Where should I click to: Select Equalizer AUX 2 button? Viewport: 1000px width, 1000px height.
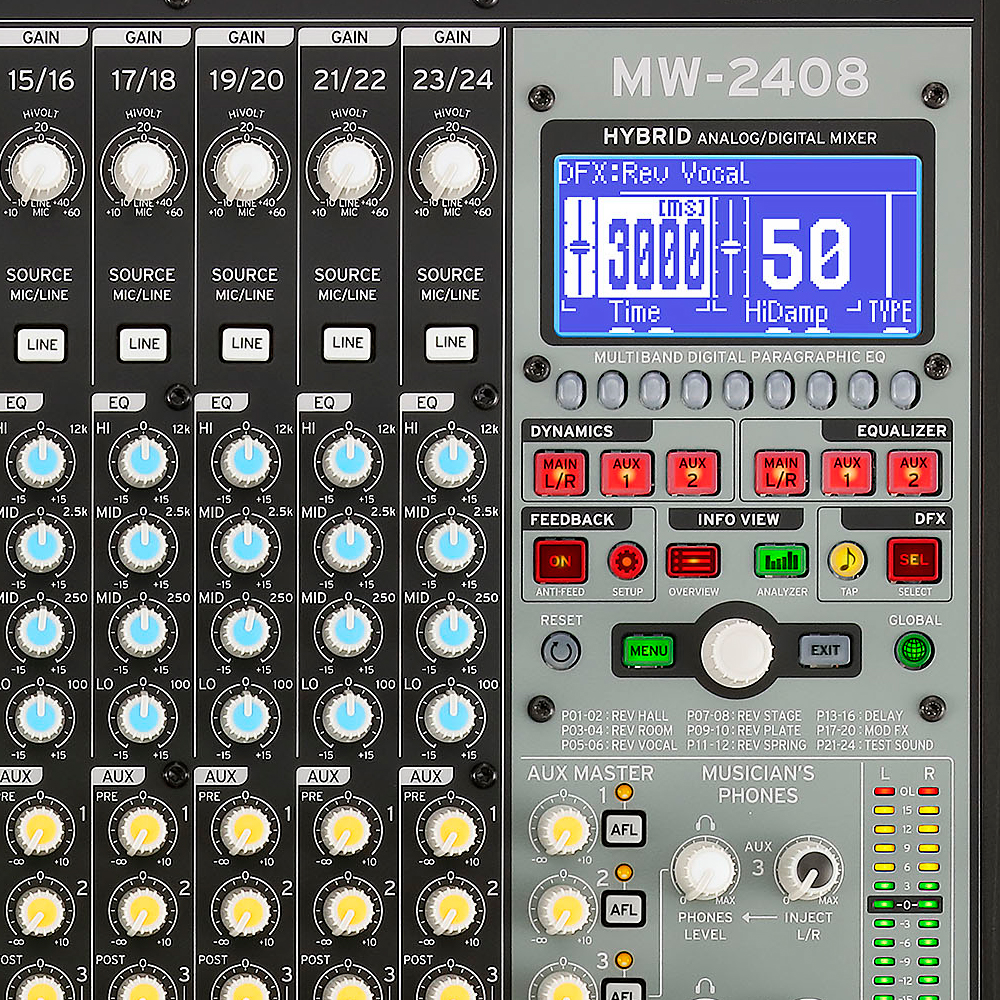(x=913, y=473)
